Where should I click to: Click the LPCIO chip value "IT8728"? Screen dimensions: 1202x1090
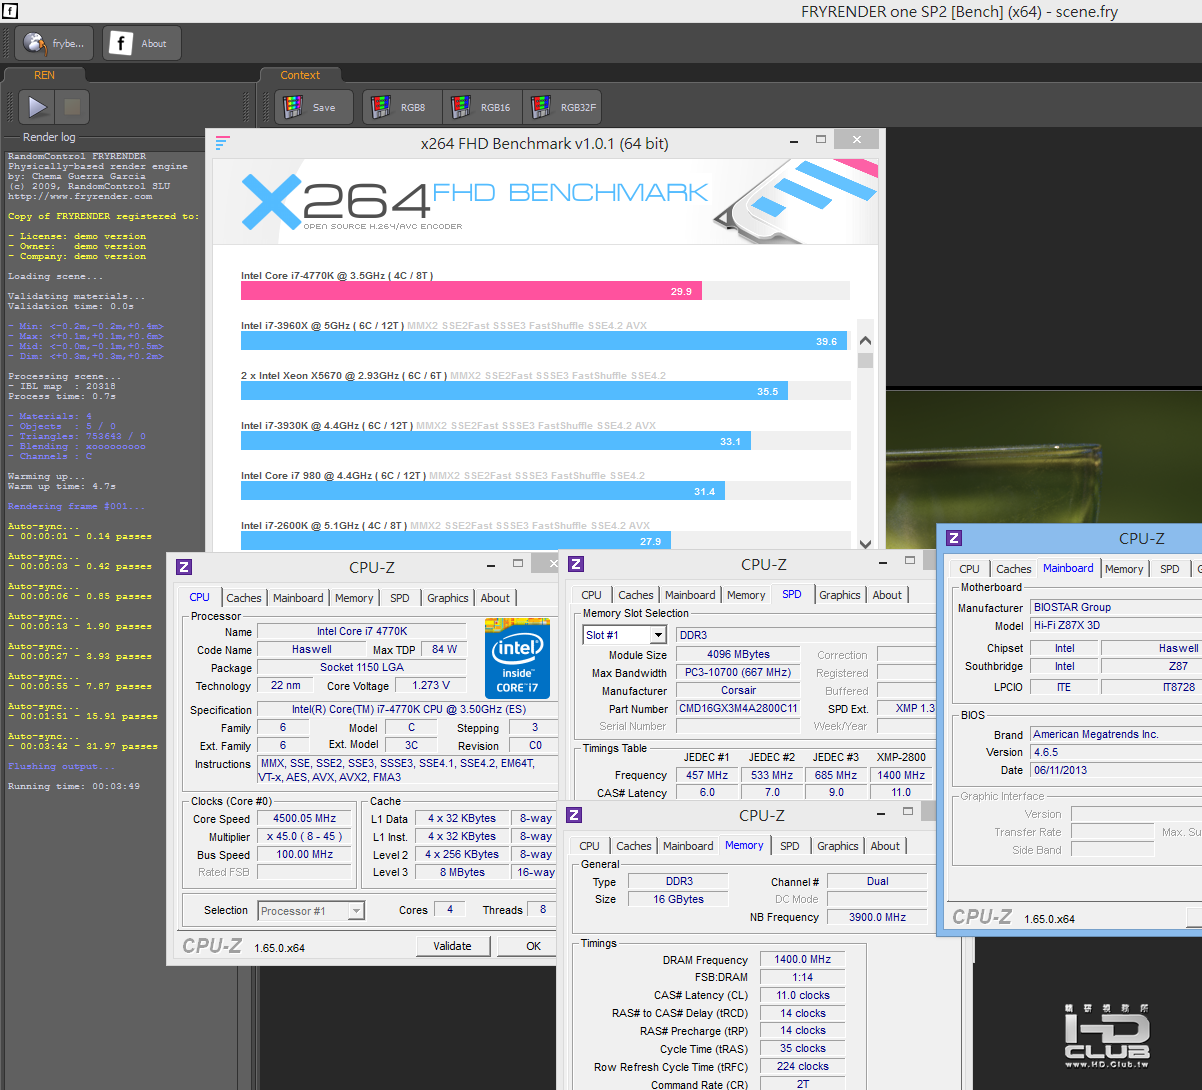tap(1152, 687)
